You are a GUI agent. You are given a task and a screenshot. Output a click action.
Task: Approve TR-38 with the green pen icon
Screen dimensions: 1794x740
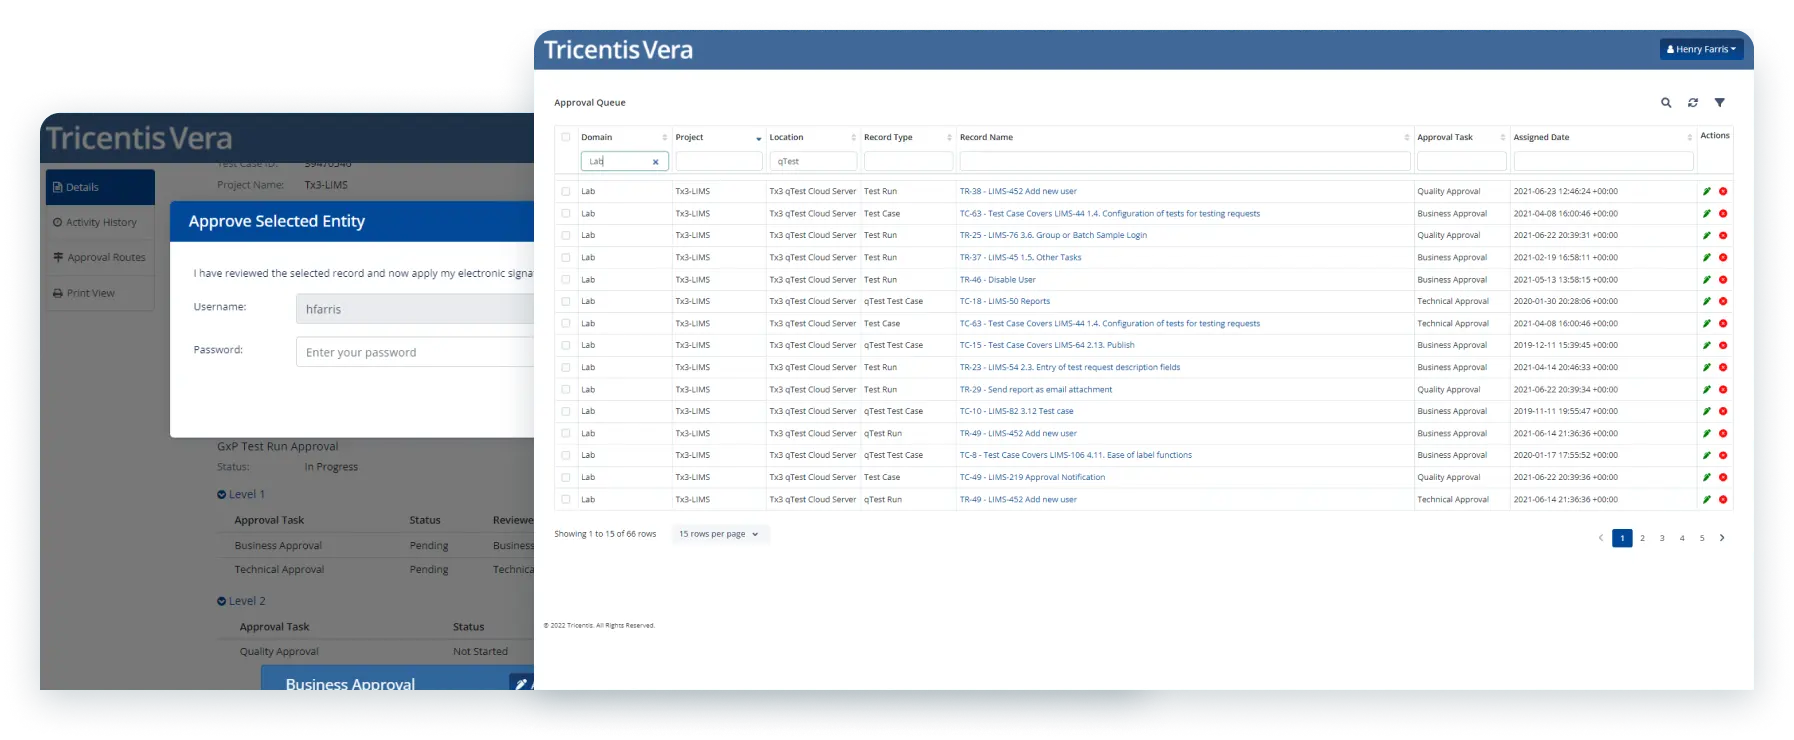pos(1707,191)
